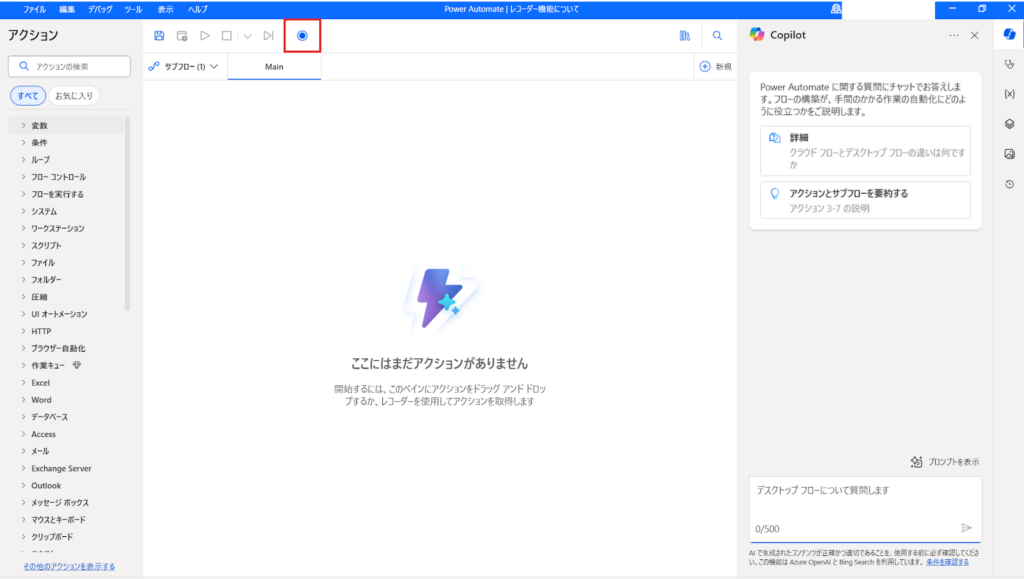Click the magnifier search icon in flow toolbar
This screenshot has width=1024, height=579.
point(717,36)
